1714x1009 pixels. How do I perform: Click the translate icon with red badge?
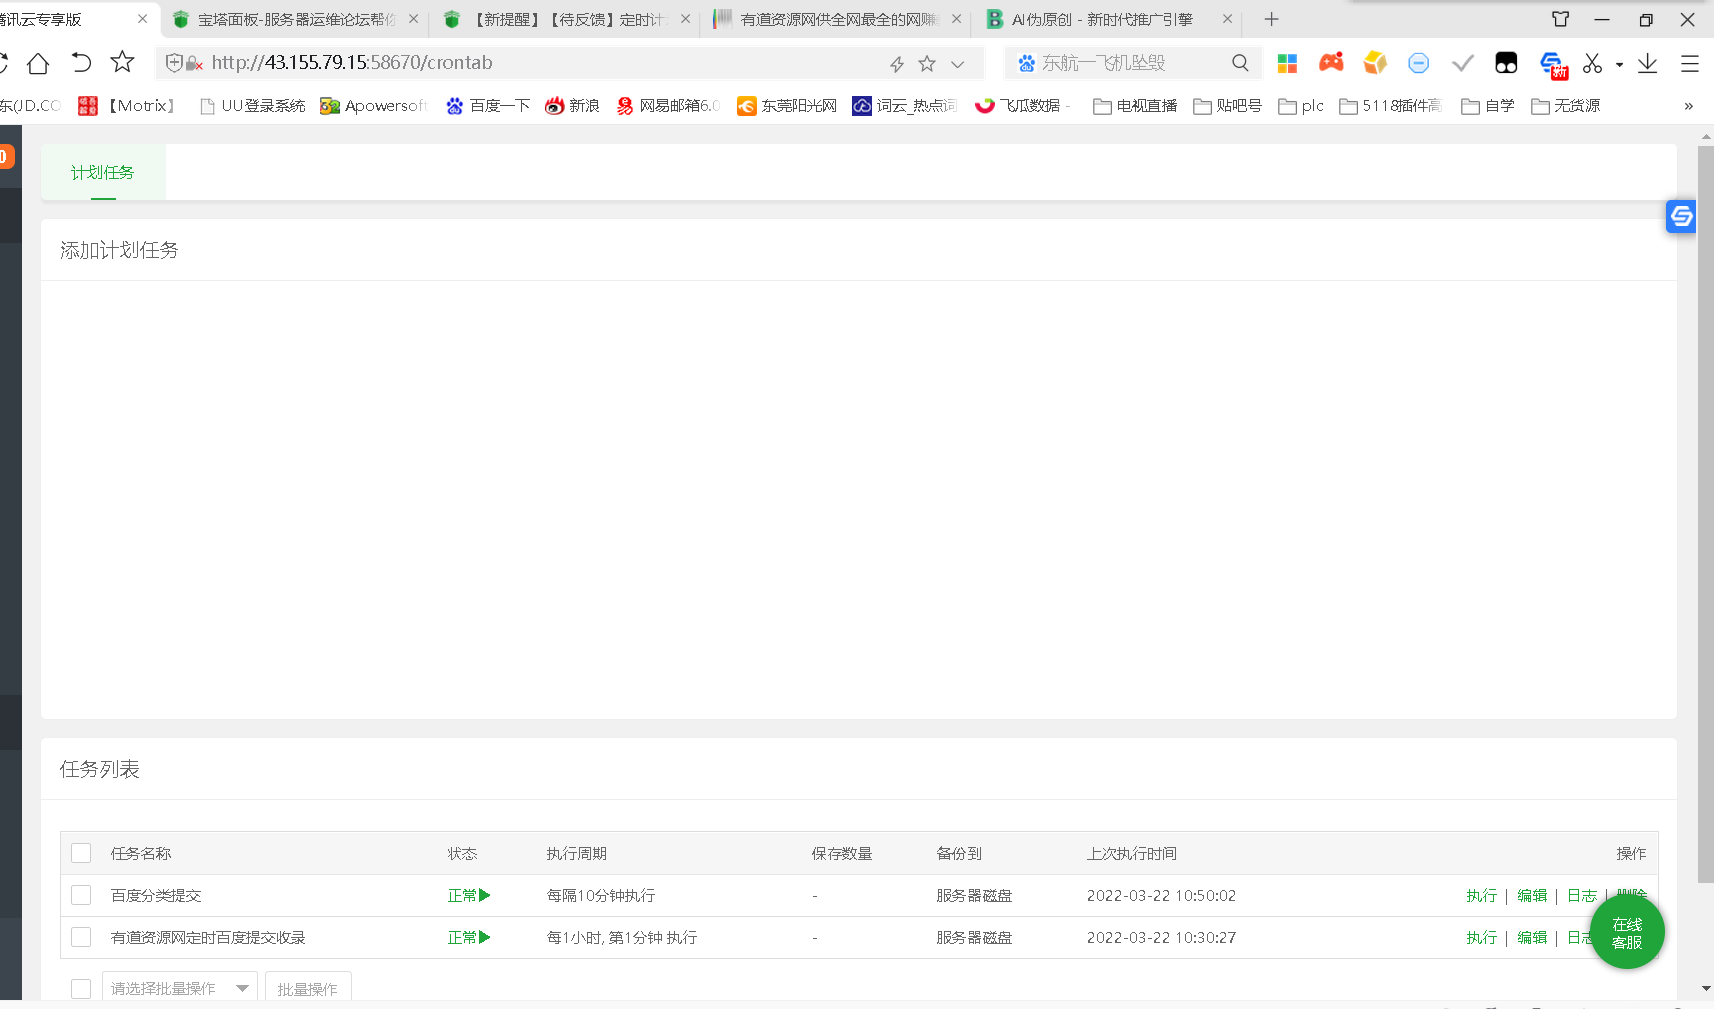(1553, 65)
